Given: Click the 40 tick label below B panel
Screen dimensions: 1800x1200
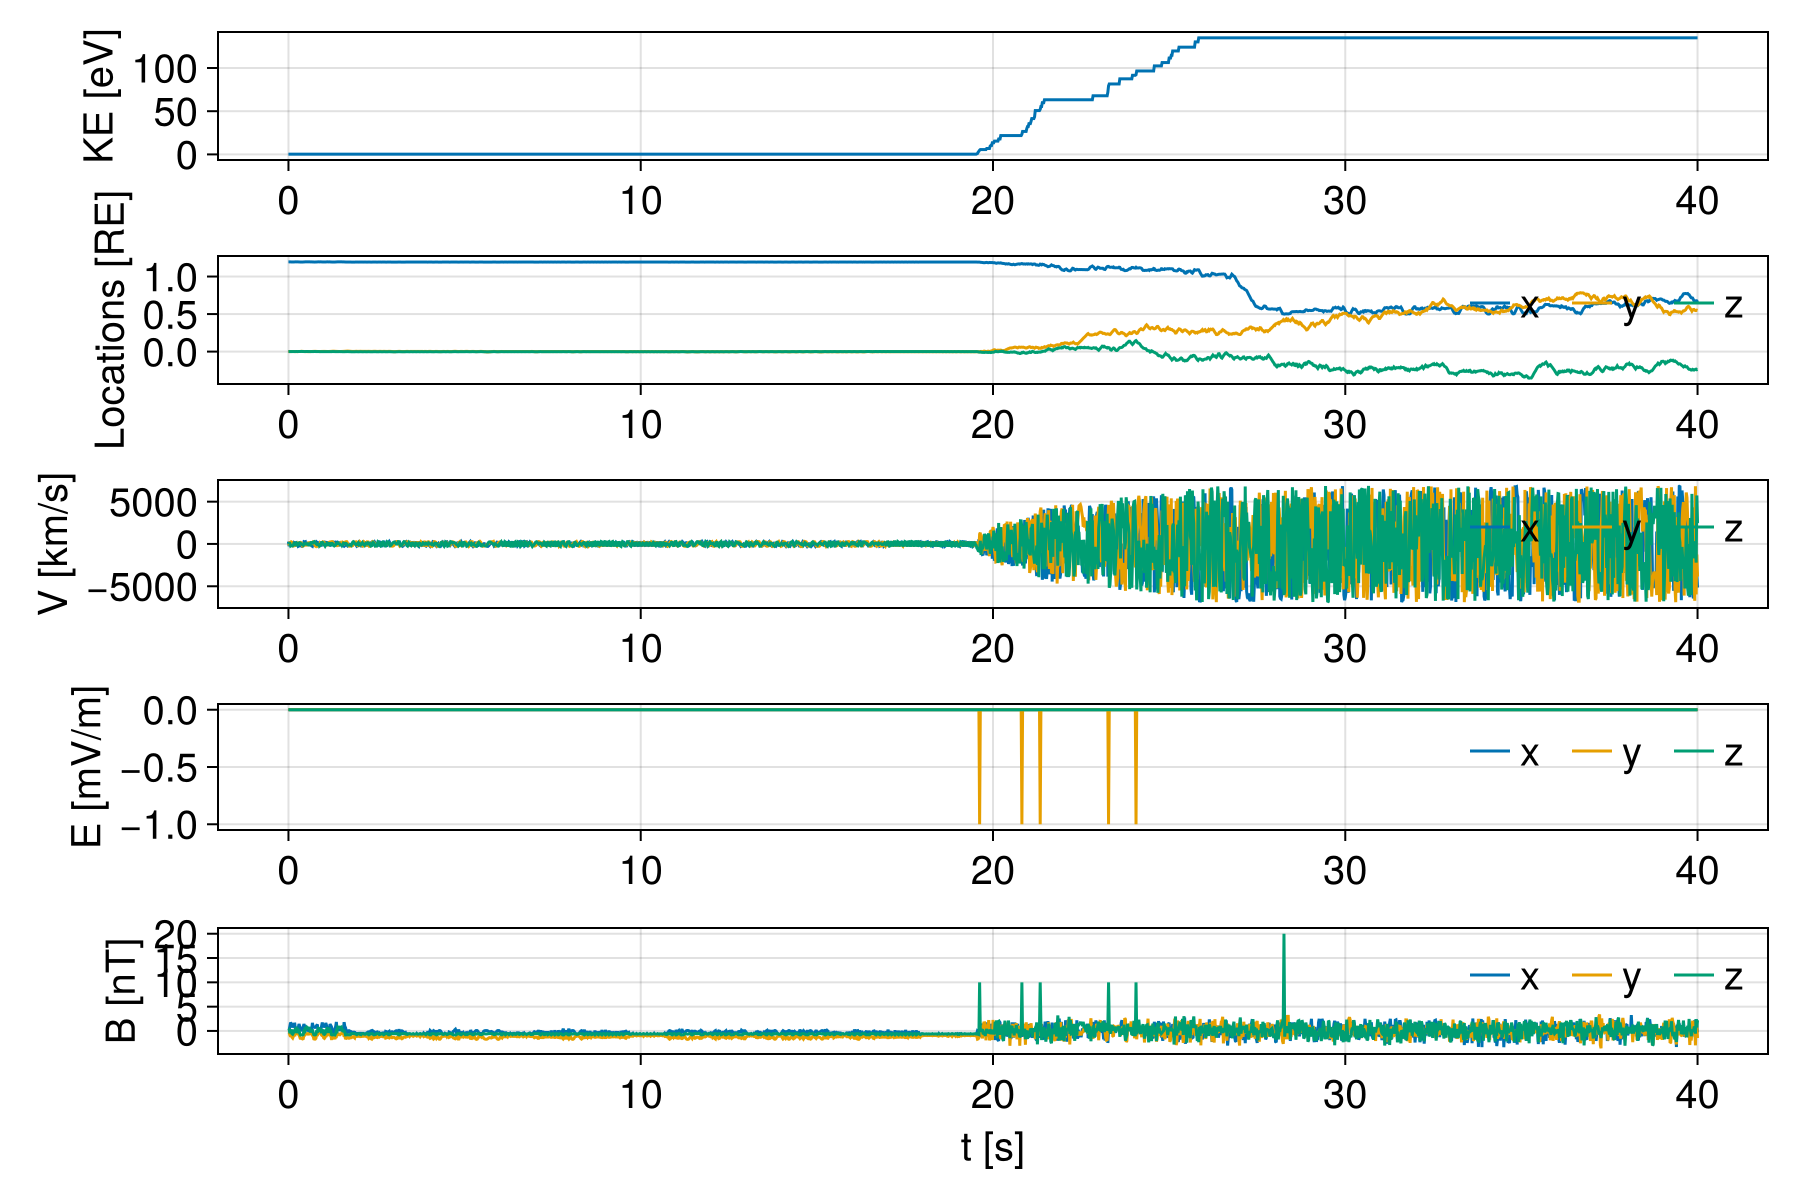Looking at the screenshot, I should 1697,1095.
